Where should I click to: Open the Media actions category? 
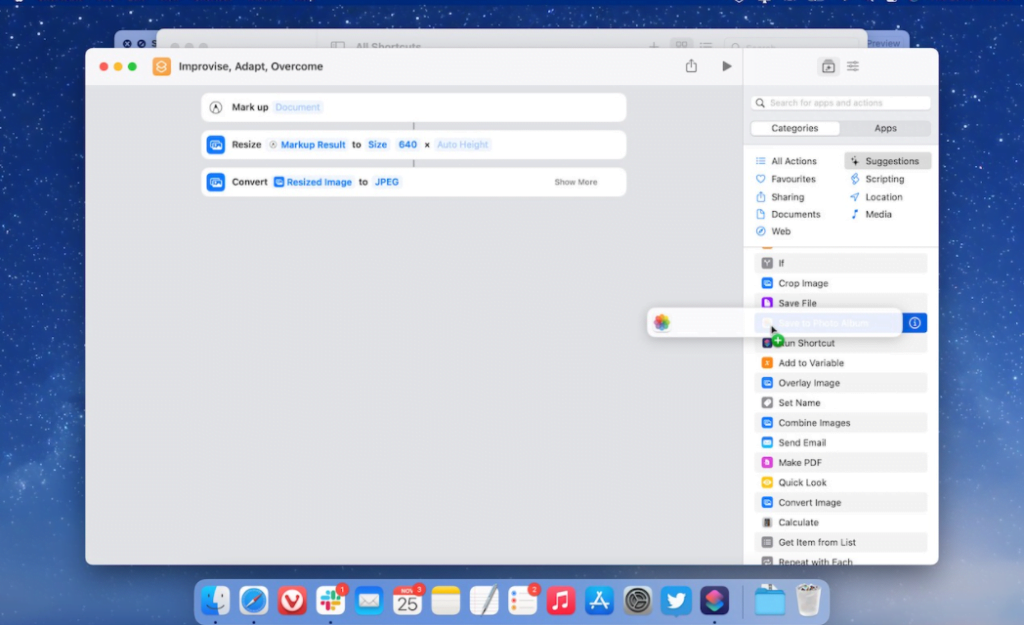pyautogui.click(x=880, y=214)
